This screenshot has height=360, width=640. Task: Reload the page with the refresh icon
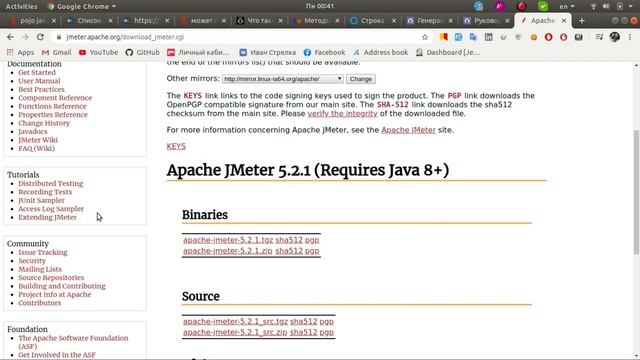click(x=40, y=37)
